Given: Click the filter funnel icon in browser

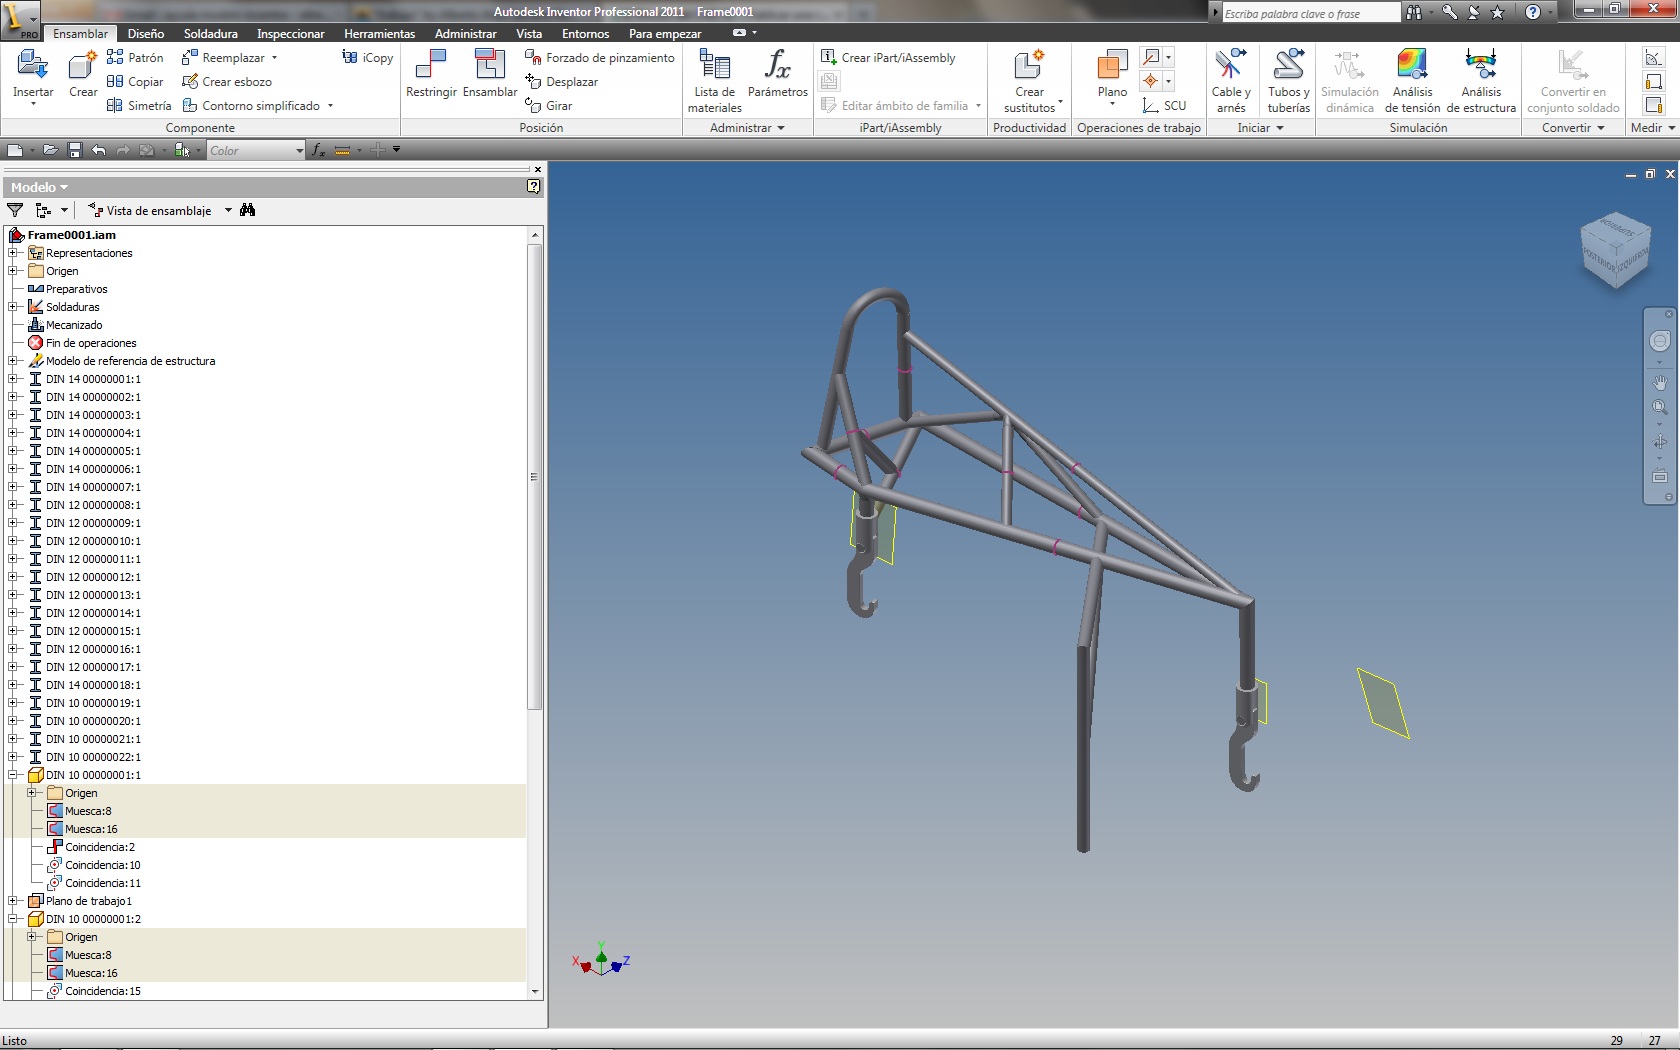Looking at the screenshot, I should [15, 210].
